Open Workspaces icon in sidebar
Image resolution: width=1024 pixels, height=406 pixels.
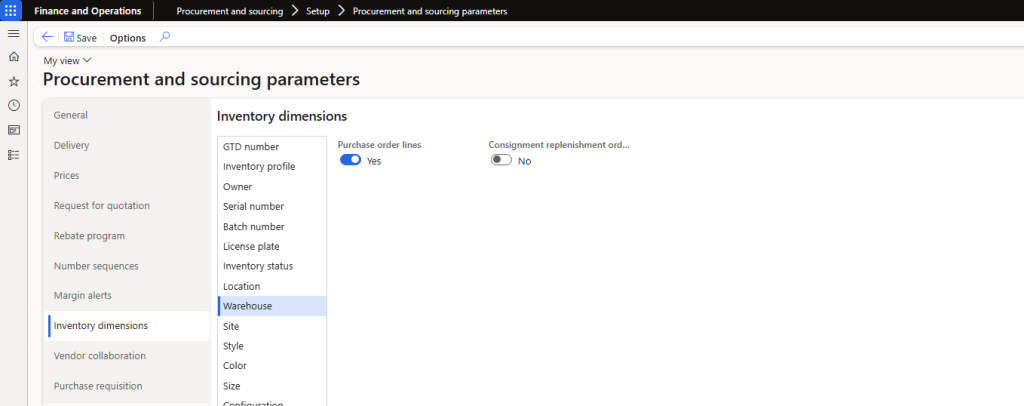click(x=13, y=130)
